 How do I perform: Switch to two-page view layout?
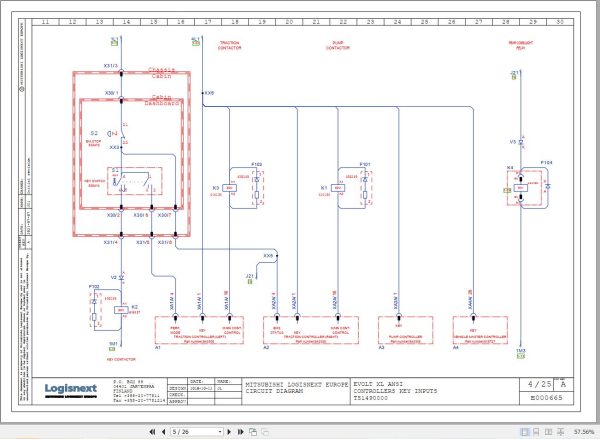pos(548,432)
